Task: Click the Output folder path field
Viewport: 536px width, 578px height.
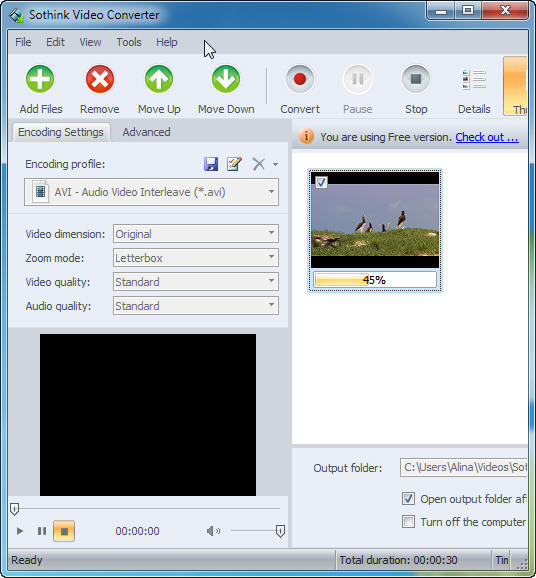Action: pyautogui.click(x=464, y=467)
